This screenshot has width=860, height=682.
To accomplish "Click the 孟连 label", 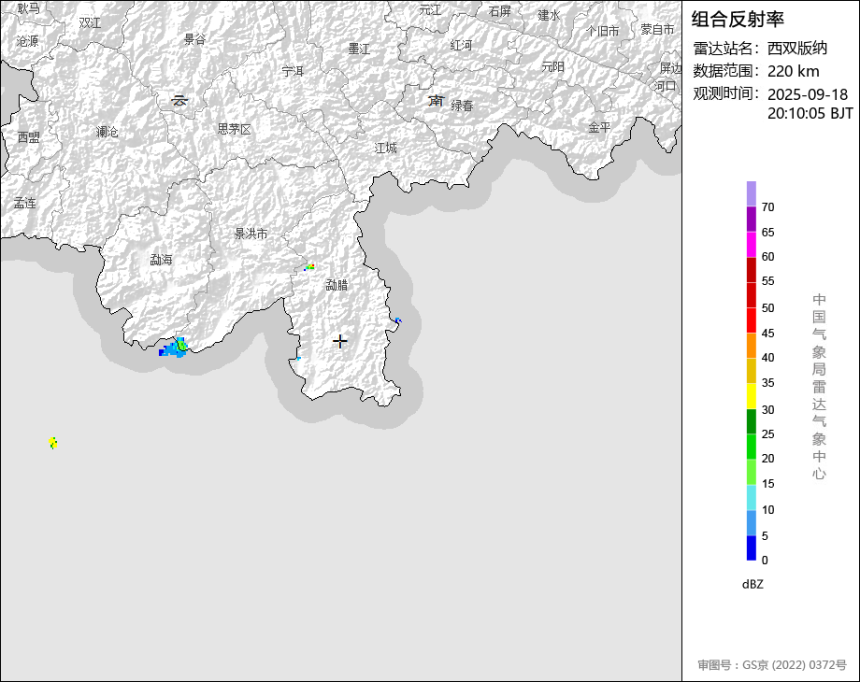I will click(x=25, y=203).
